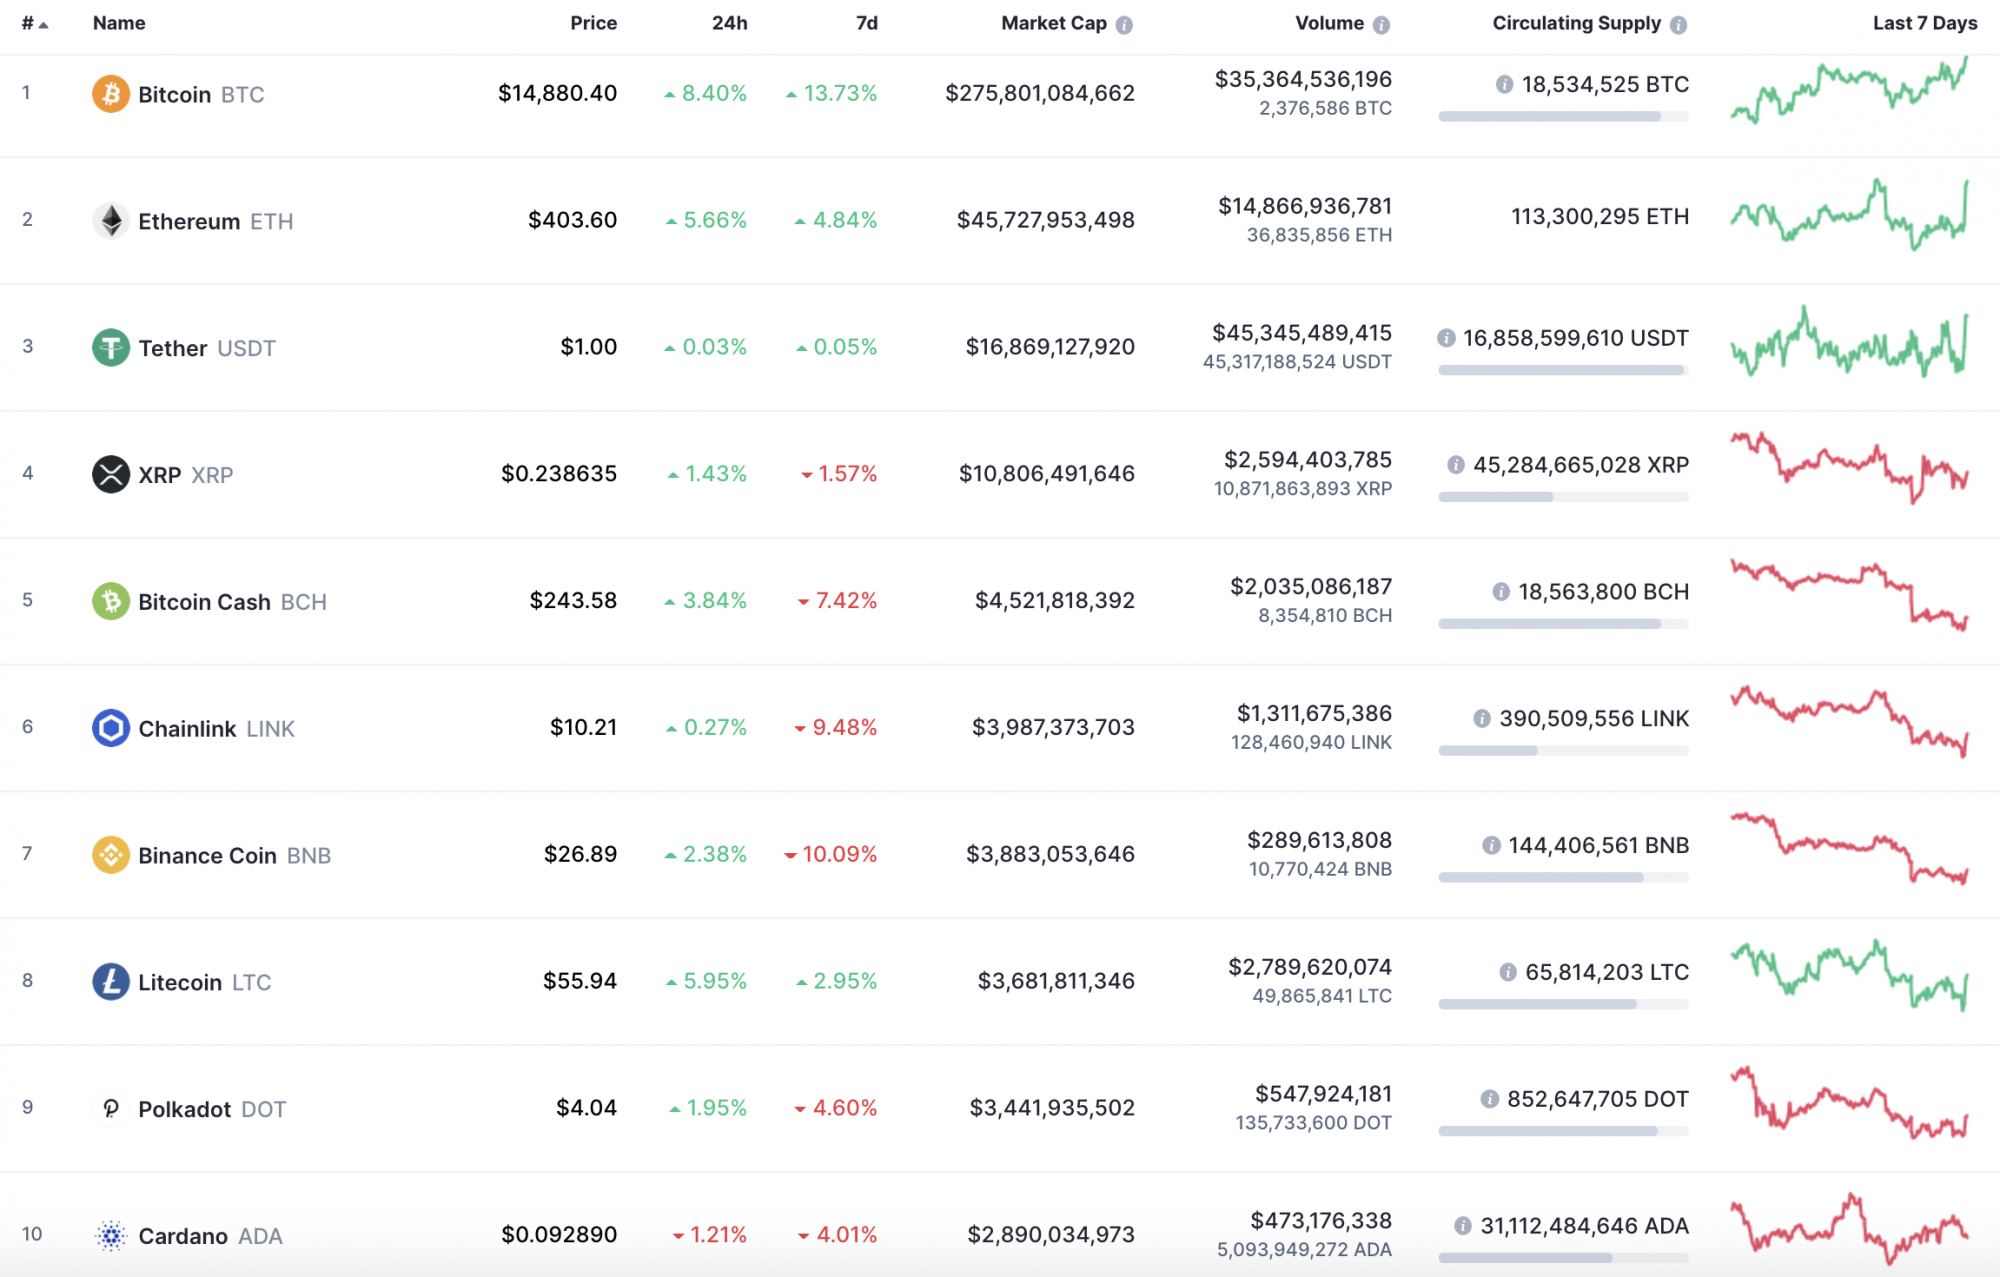Click info icon beside Litecoin supply

(1508, 972)
